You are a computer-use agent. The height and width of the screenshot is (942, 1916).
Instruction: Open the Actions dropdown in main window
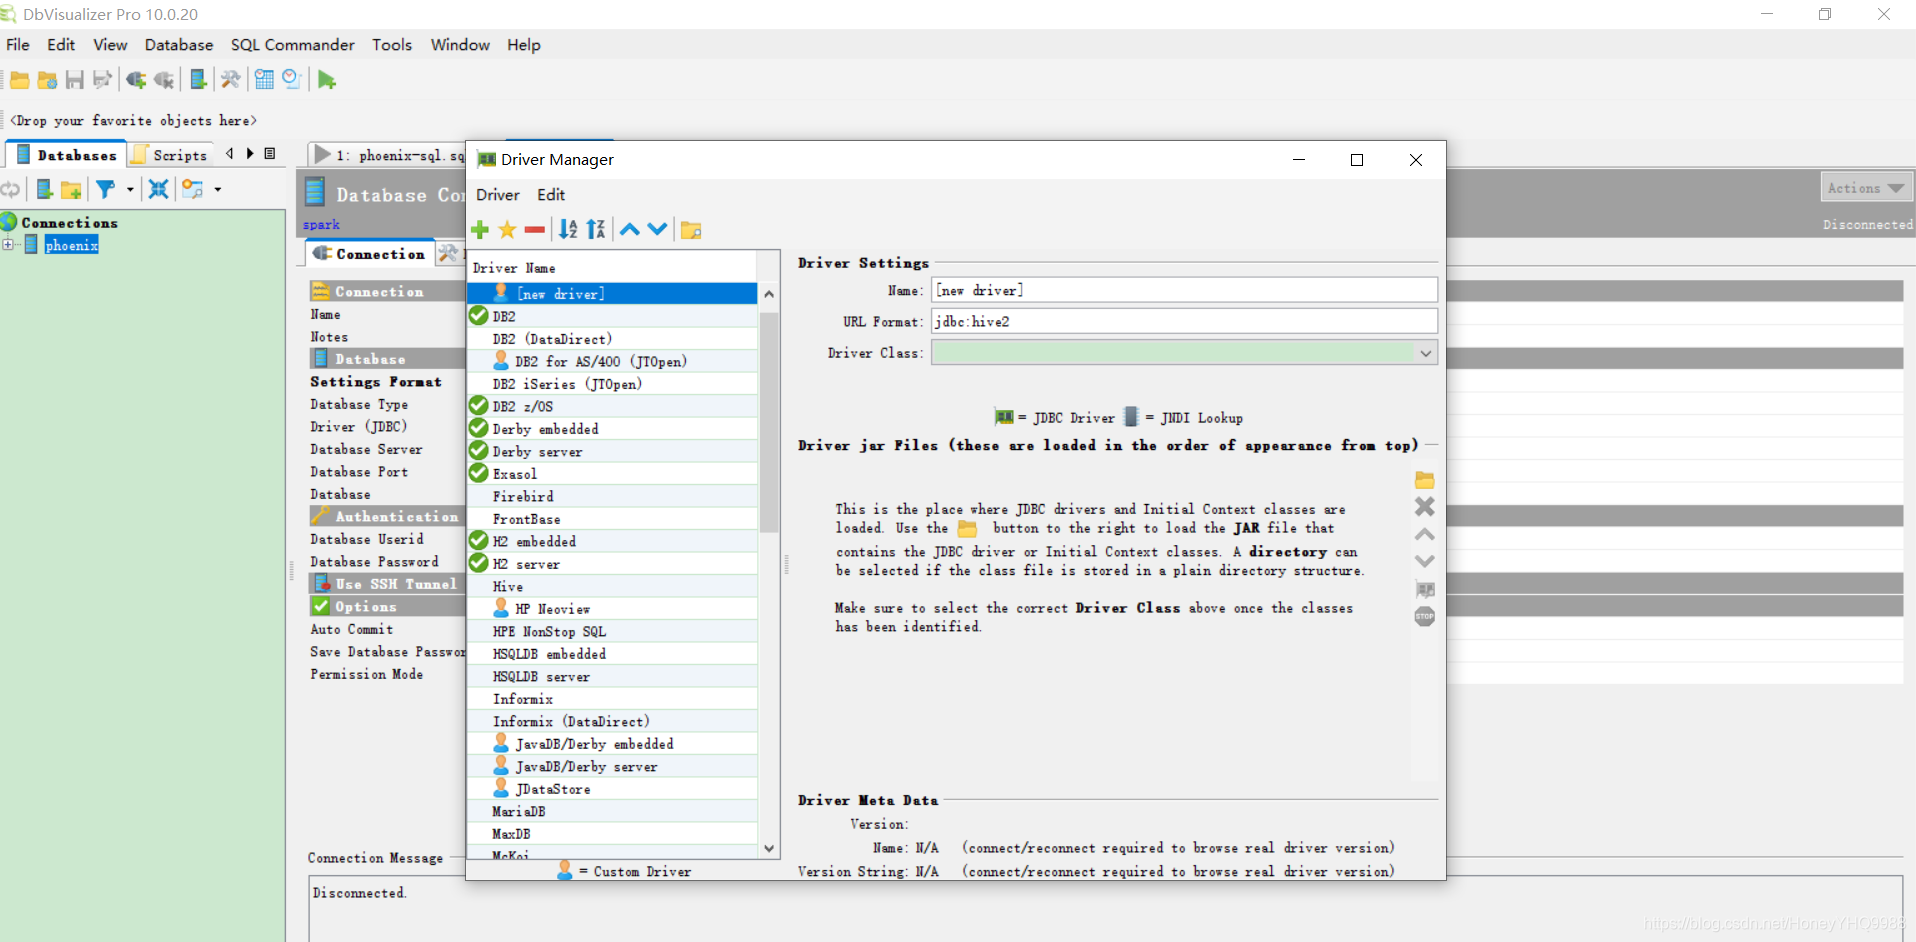coord(1866,188)
